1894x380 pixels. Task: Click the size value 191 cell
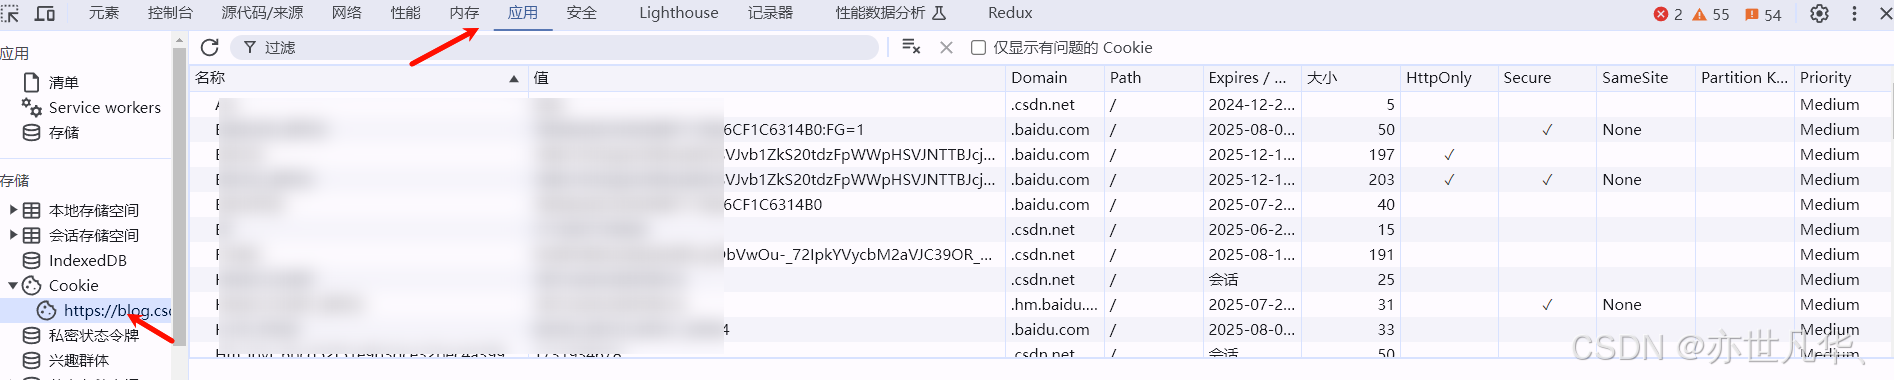1350,254
